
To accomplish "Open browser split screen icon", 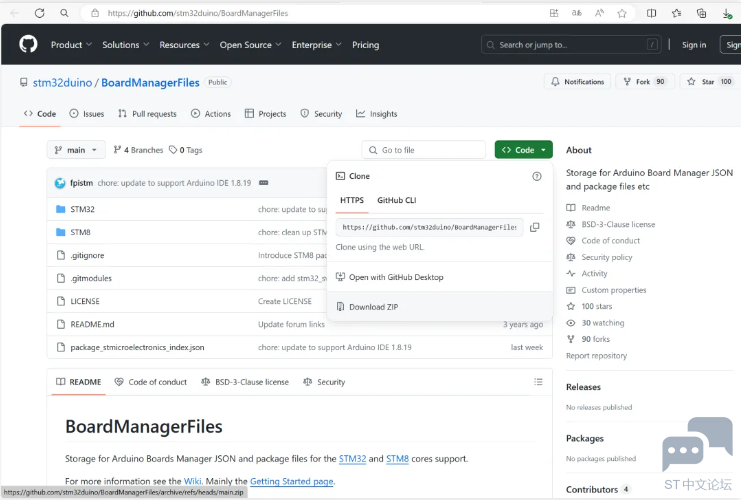I will point(651,13).
